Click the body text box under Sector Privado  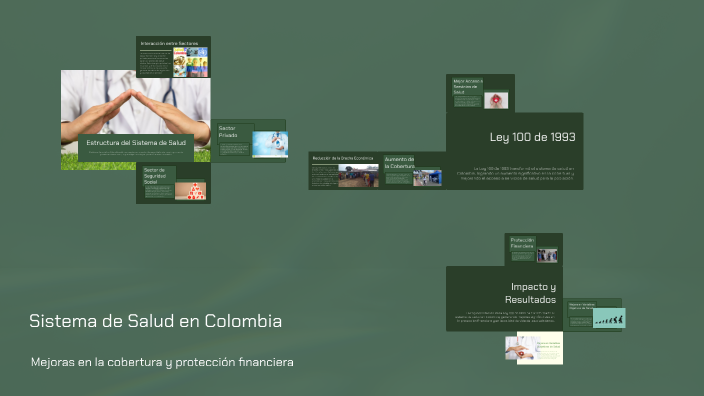coord(234,149)
